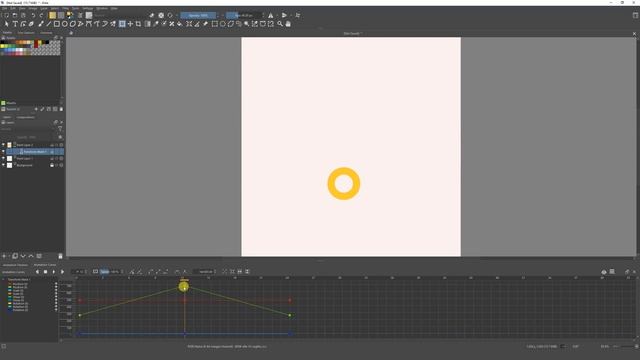The image size is (640, 360).
Task: Select the Calligraphy tool
Action: click(31, 24)
